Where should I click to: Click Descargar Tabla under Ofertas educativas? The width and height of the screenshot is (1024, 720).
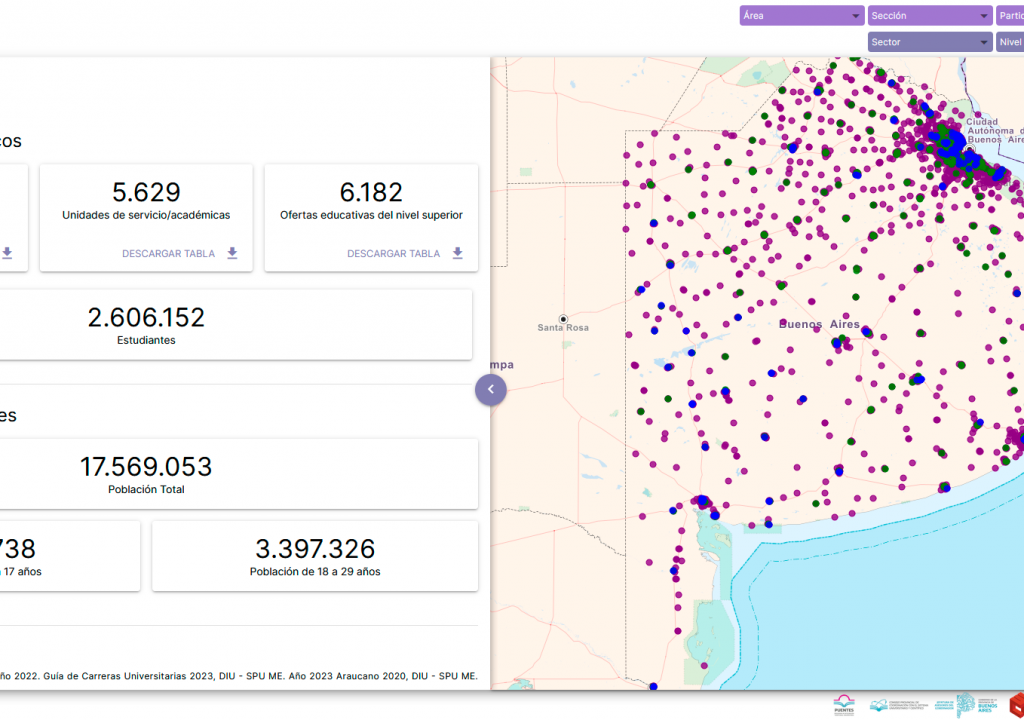[393, 254]
